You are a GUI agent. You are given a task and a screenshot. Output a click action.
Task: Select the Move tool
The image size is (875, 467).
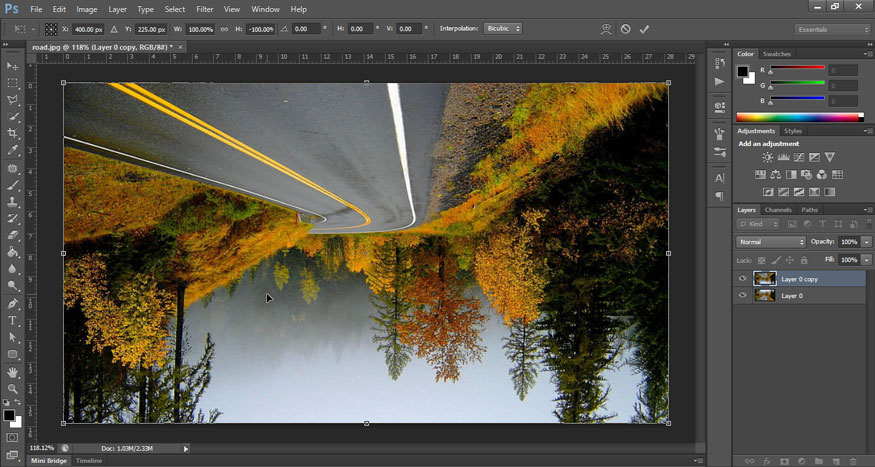[x=13, y=66]
